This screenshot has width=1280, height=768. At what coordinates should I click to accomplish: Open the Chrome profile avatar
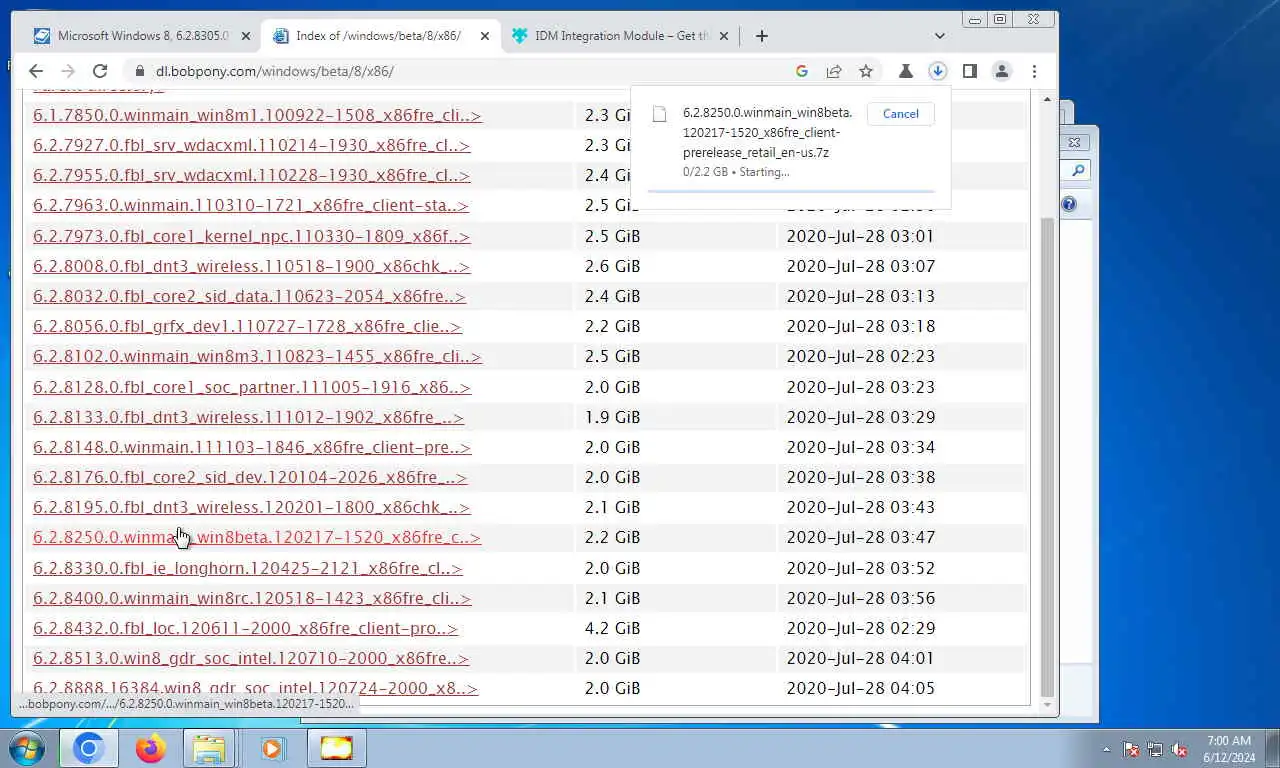coord(1001,71)
